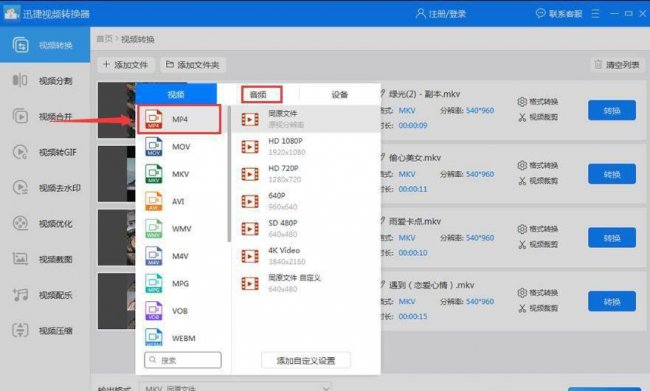Screen dimensions: 650x391
Task: Open 视频去水印 in the sidebar
Action: click(x=45, y=188)
